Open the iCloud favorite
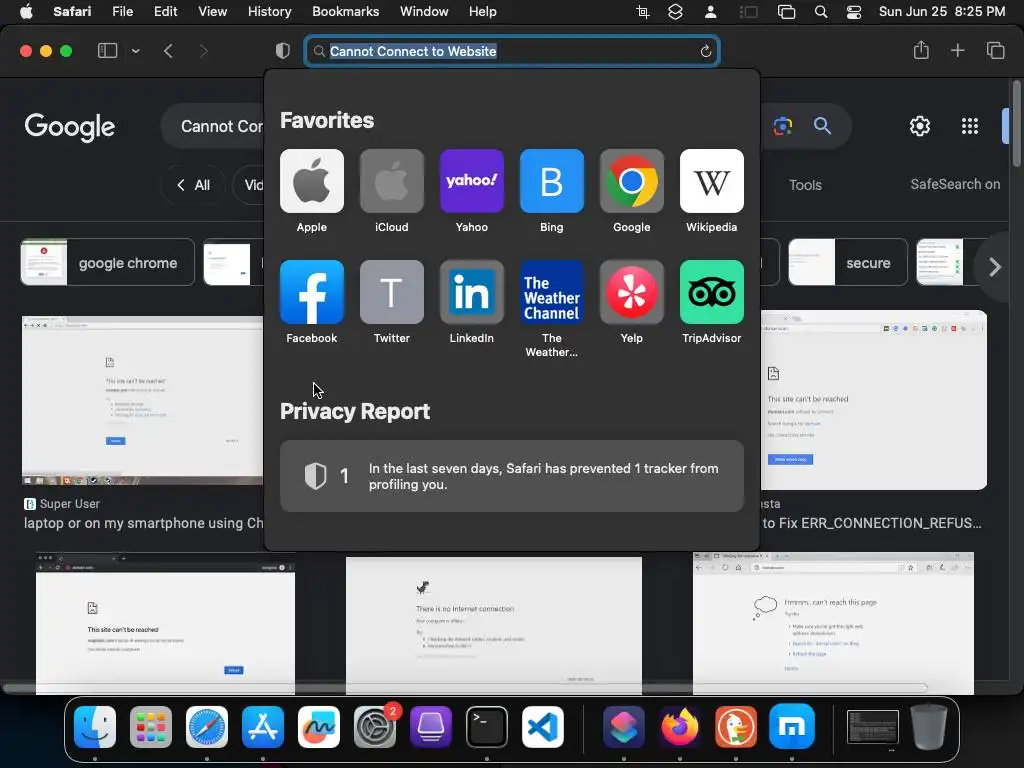1024x768 pixels. (x=392, y=181)
